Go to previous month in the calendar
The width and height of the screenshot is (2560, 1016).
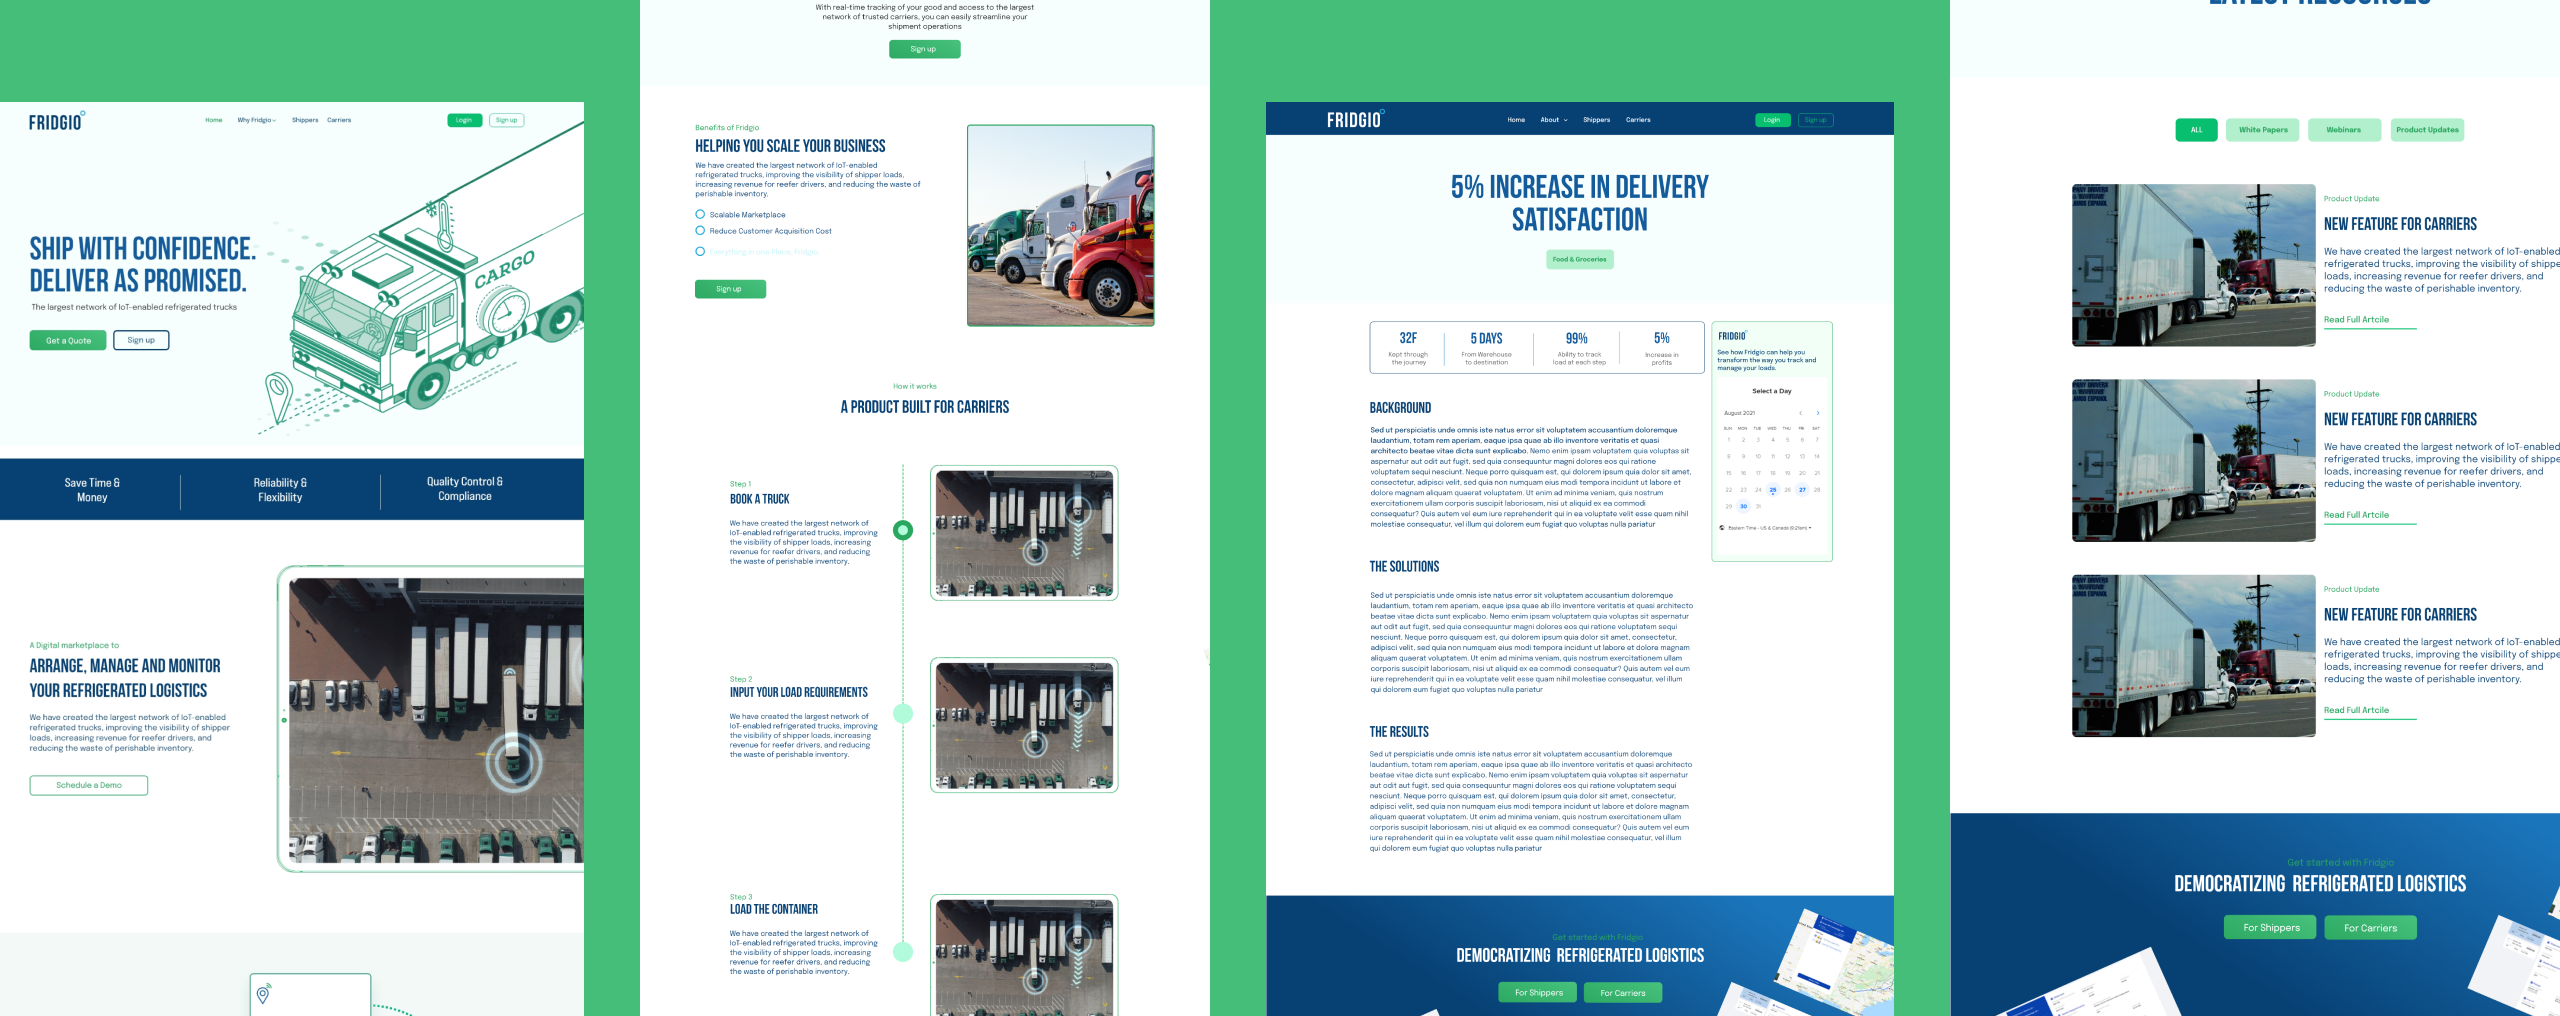1801,413
